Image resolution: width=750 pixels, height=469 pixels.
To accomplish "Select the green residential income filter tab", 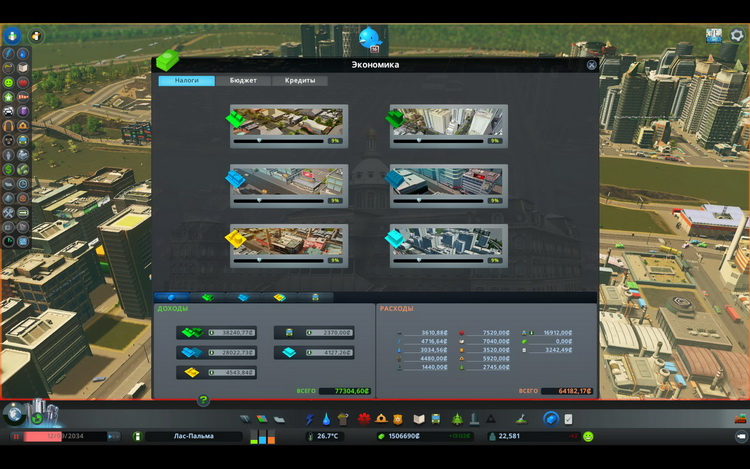I will coord(208,297).
